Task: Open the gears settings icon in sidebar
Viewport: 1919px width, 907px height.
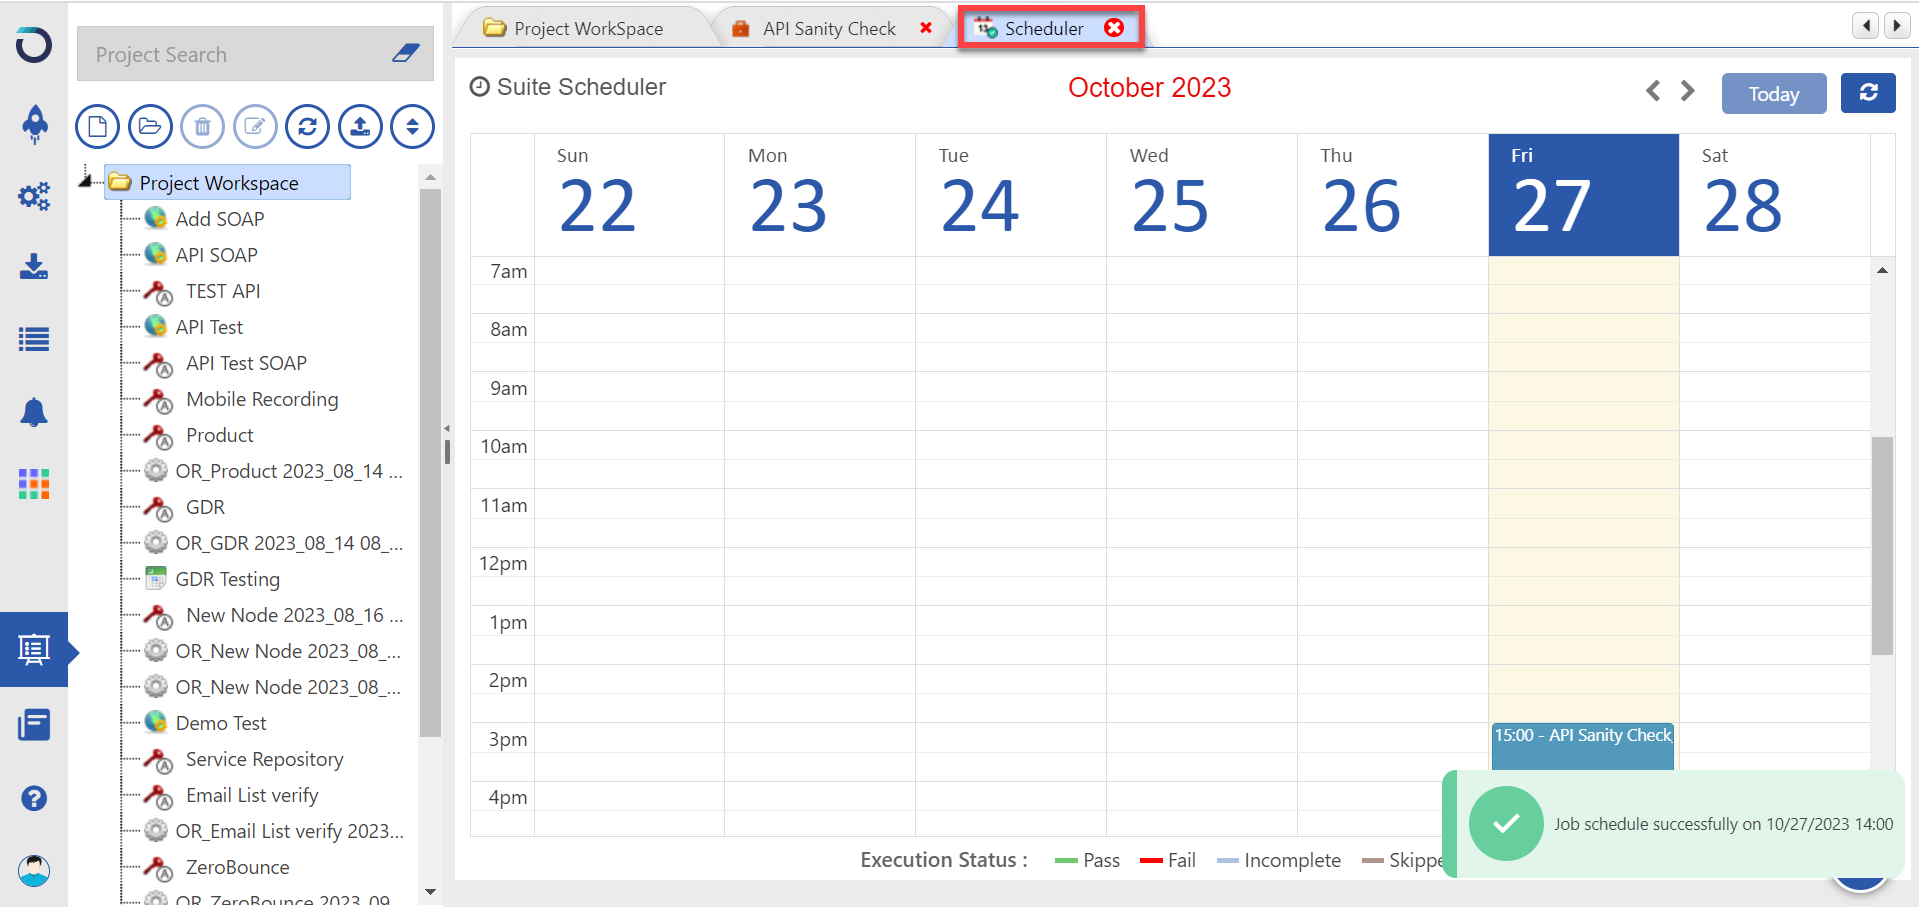Action: click(x=34, y=196)
